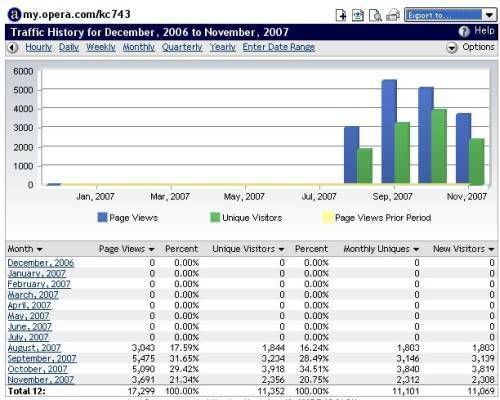500x400 pixels.
Task: Click the blue Page Views legend swatch
Action: [x=102, y=217]
